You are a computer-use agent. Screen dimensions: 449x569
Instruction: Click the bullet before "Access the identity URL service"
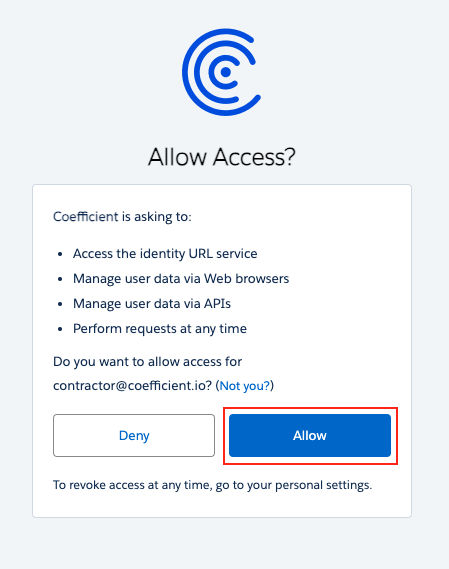60,254
